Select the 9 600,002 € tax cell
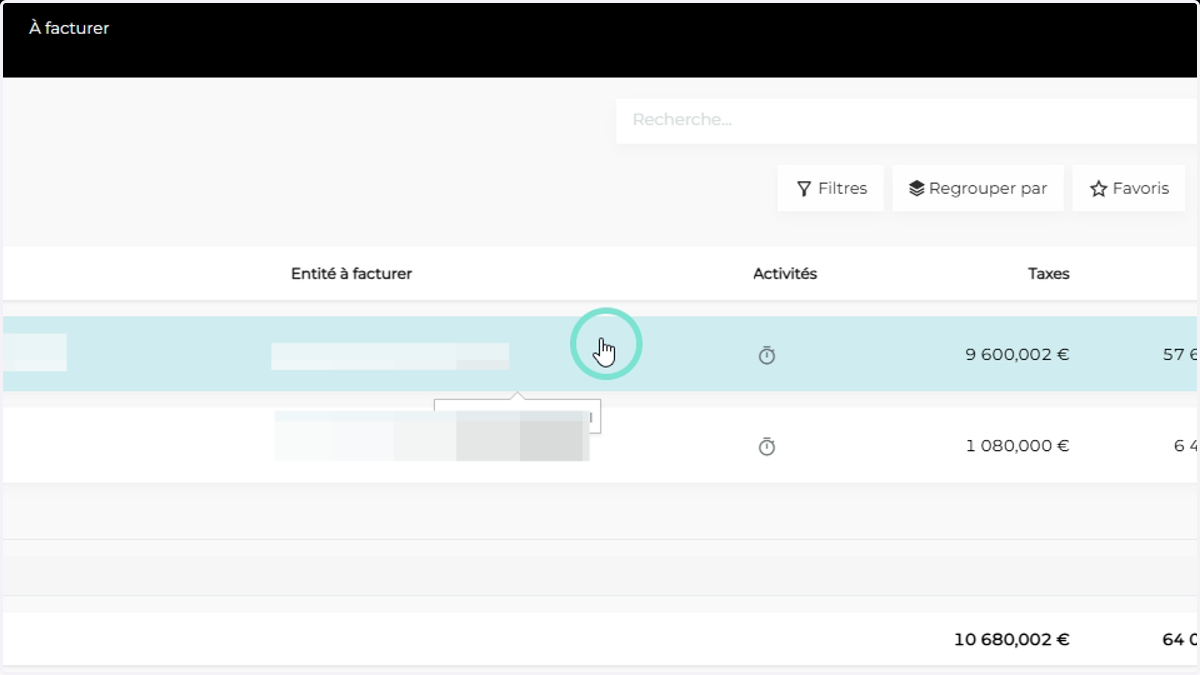Image resolution: width=1200 pixels, height=675 pixels. 1017,354
